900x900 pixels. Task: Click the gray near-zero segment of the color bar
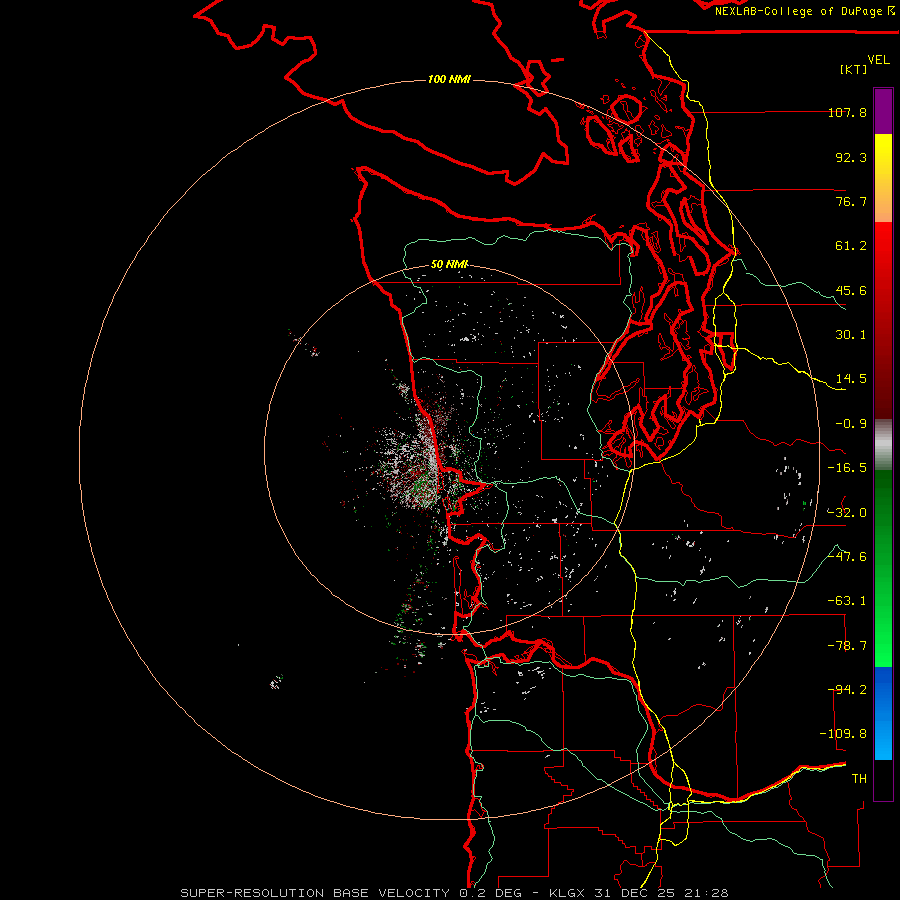pos(883,443)
